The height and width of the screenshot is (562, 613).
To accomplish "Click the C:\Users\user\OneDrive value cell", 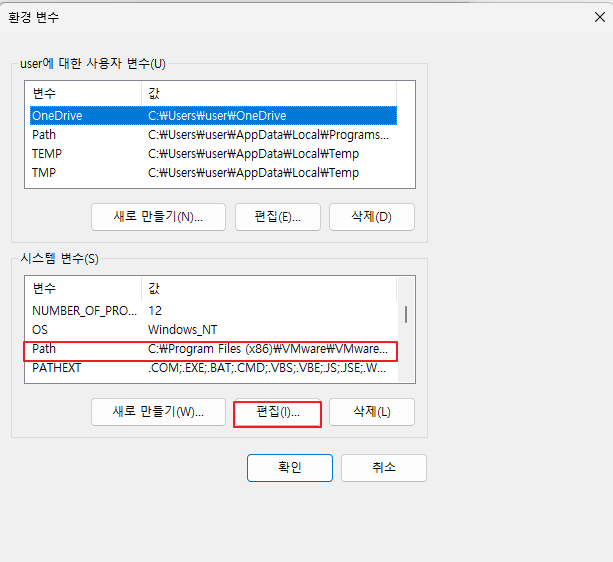I will tap(217, 116).
